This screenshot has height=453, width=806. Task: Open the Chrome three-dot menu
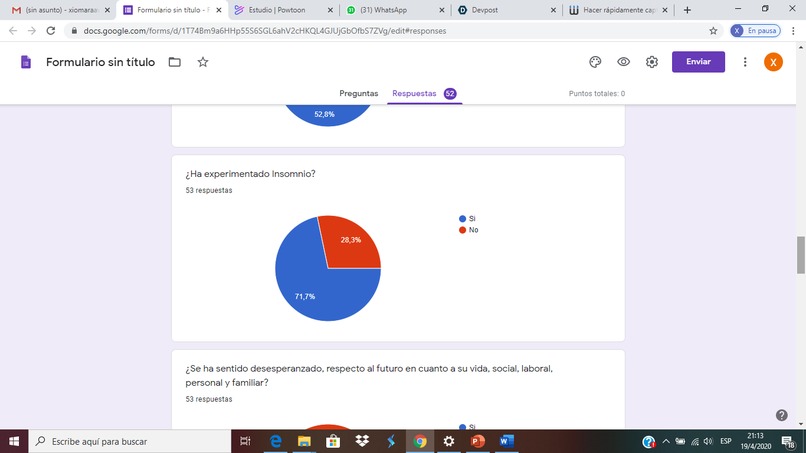793,31
